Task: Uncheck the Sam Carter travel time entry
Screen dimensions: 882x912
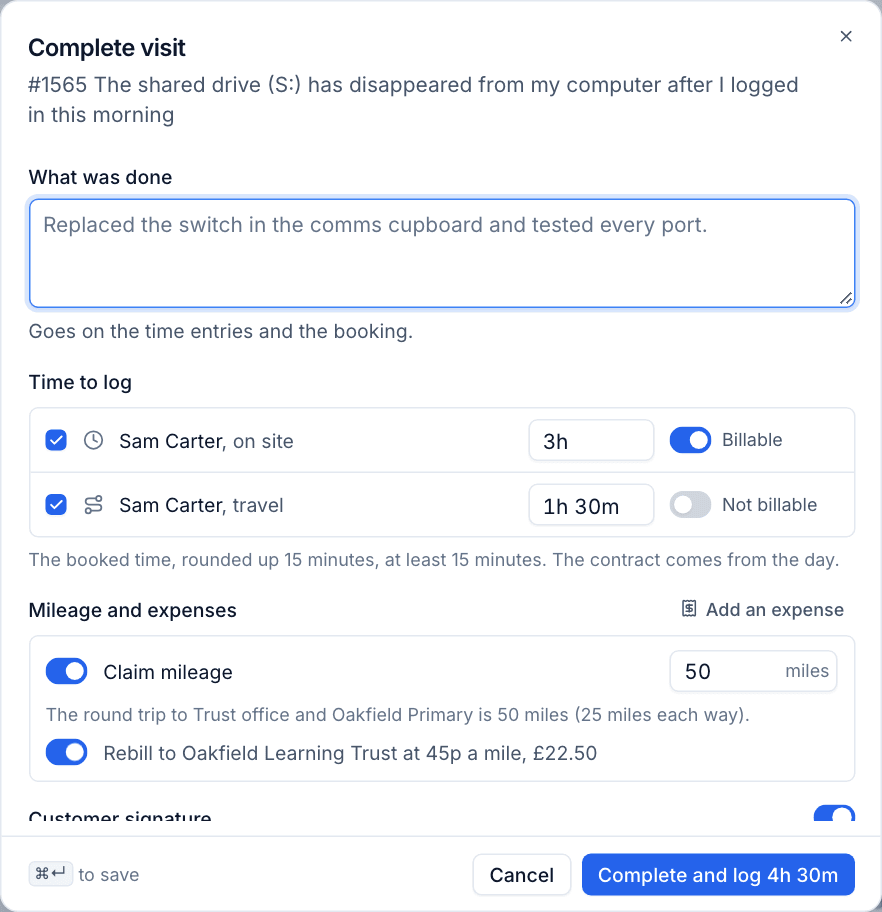Action: click(x=56, y=504)
